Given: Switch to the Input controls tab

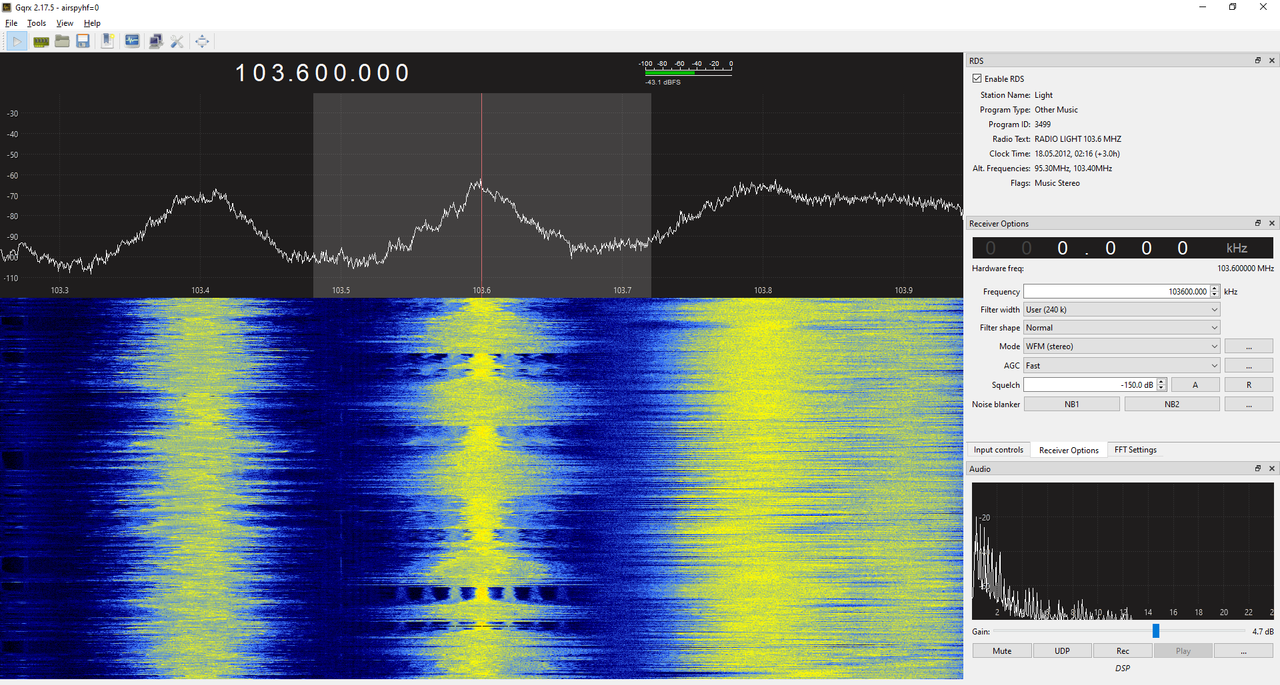Looking at the screenshot, I should 999,450.
